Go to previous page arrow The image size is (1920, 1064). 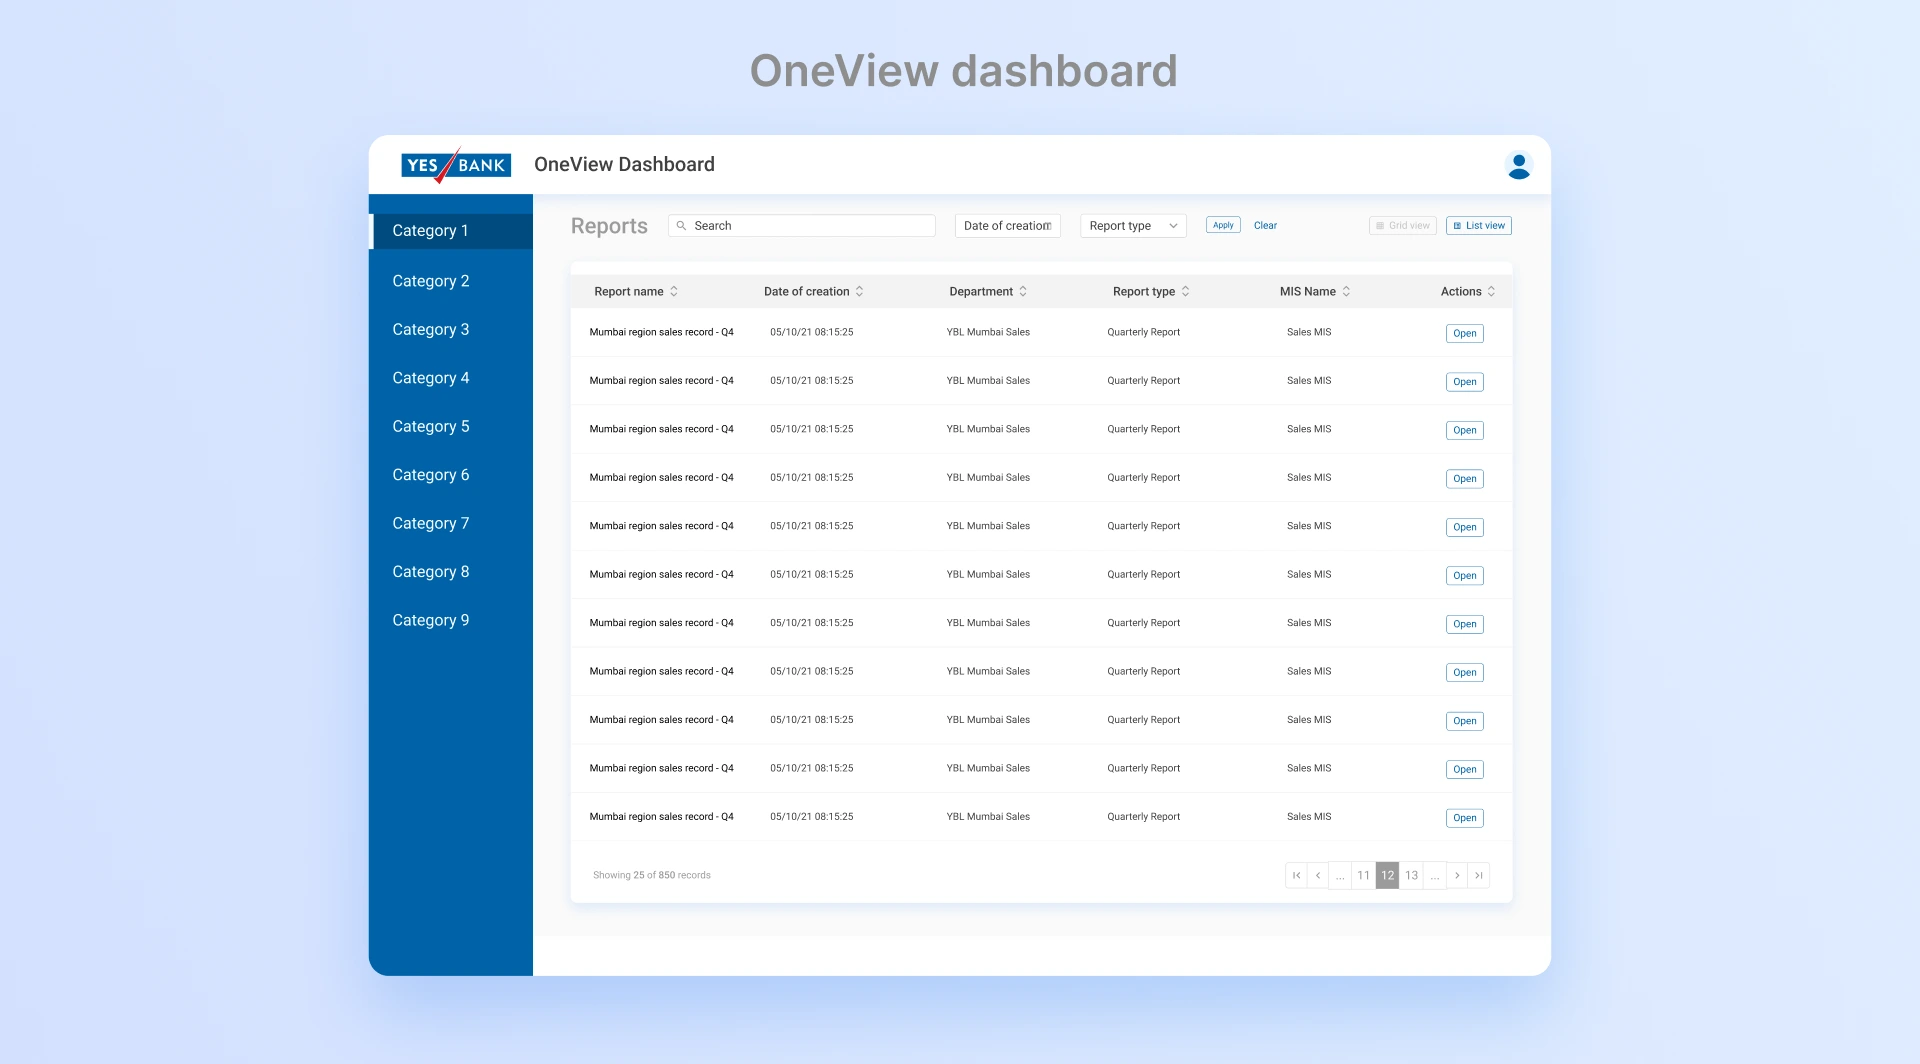[1319, 875]
